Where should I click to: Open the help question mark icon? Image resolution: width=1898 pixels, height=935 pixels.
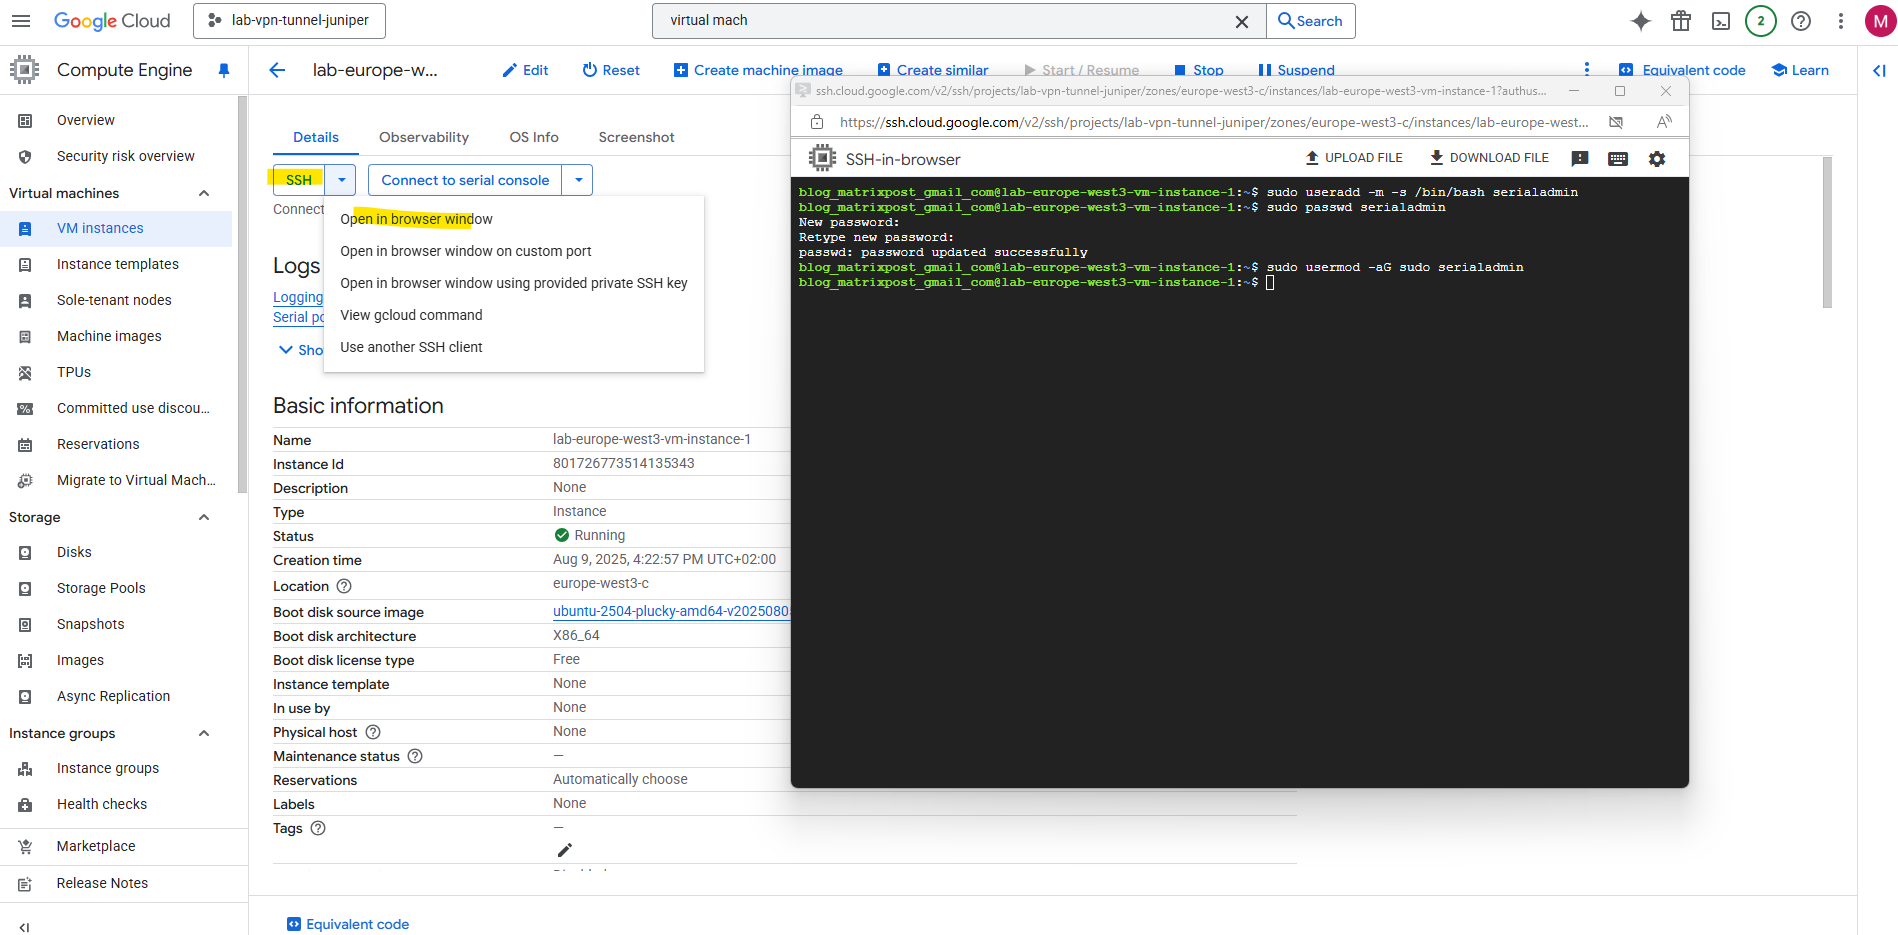[x=1801, y=21]
